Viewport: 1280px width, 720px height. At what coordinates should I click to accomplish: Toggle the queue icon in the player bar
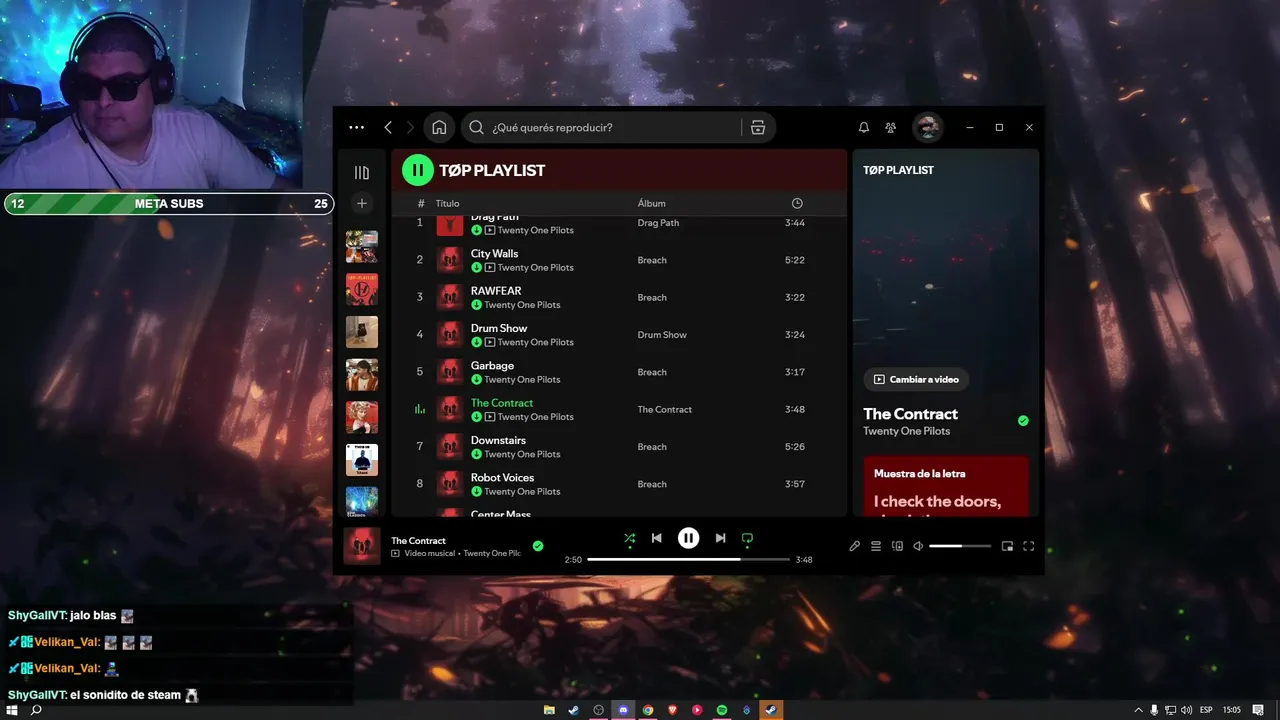point(875,546)
